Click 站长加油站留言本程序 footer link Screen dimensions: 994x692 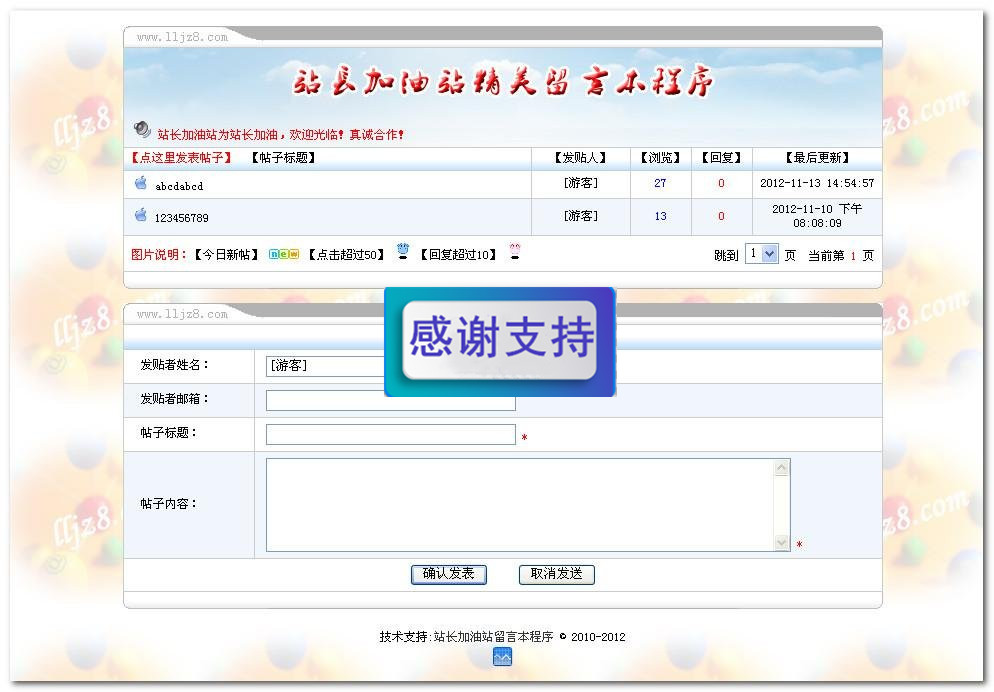tap(493, 637)
